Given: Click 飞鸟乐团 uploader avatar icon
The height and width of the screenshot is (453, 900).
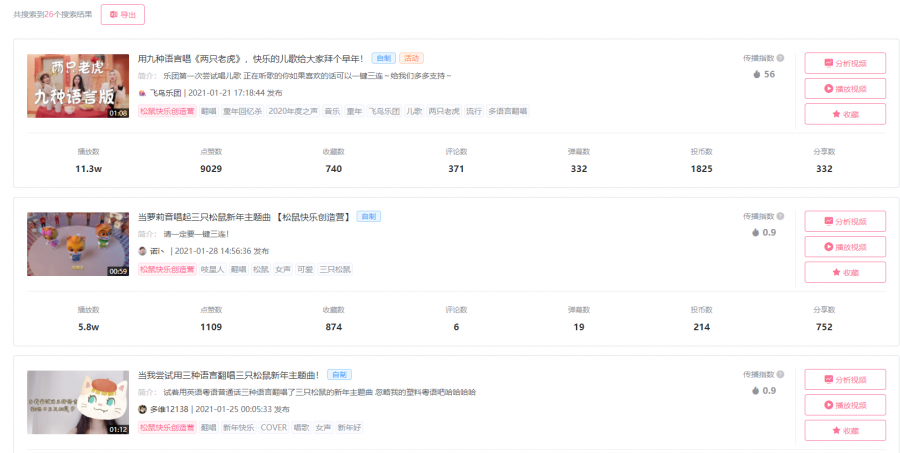Looking at the screenshot, I should pyautogui.click(x=142, y=93).
